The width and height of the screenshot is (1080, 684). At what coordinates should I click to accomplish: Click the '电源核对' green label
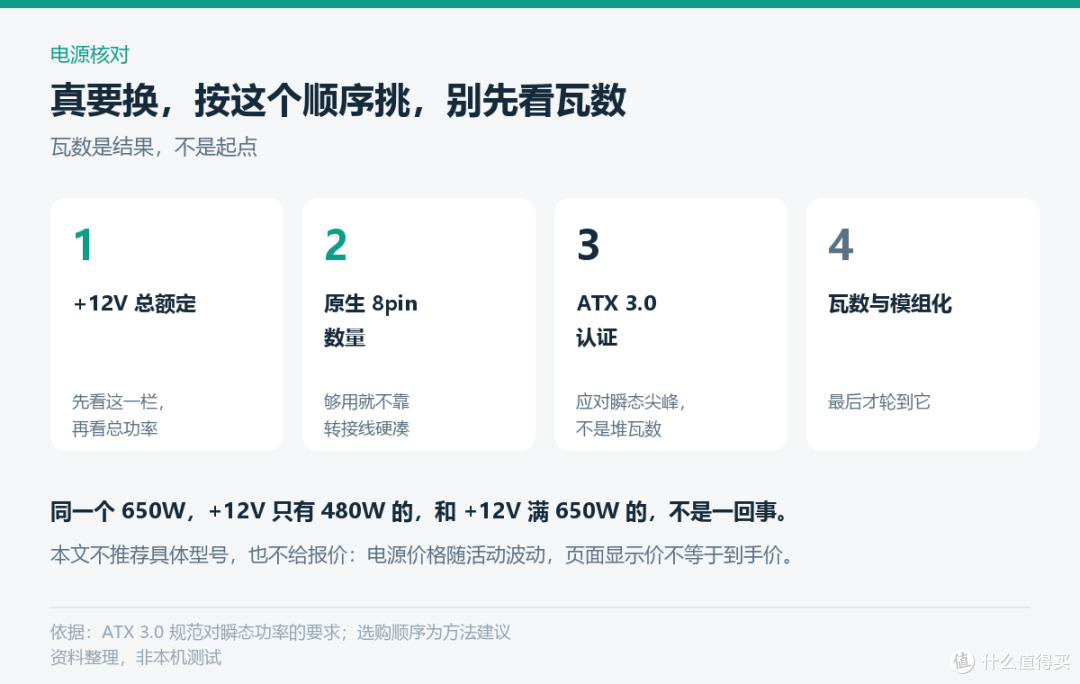click(x=90, y=54)
